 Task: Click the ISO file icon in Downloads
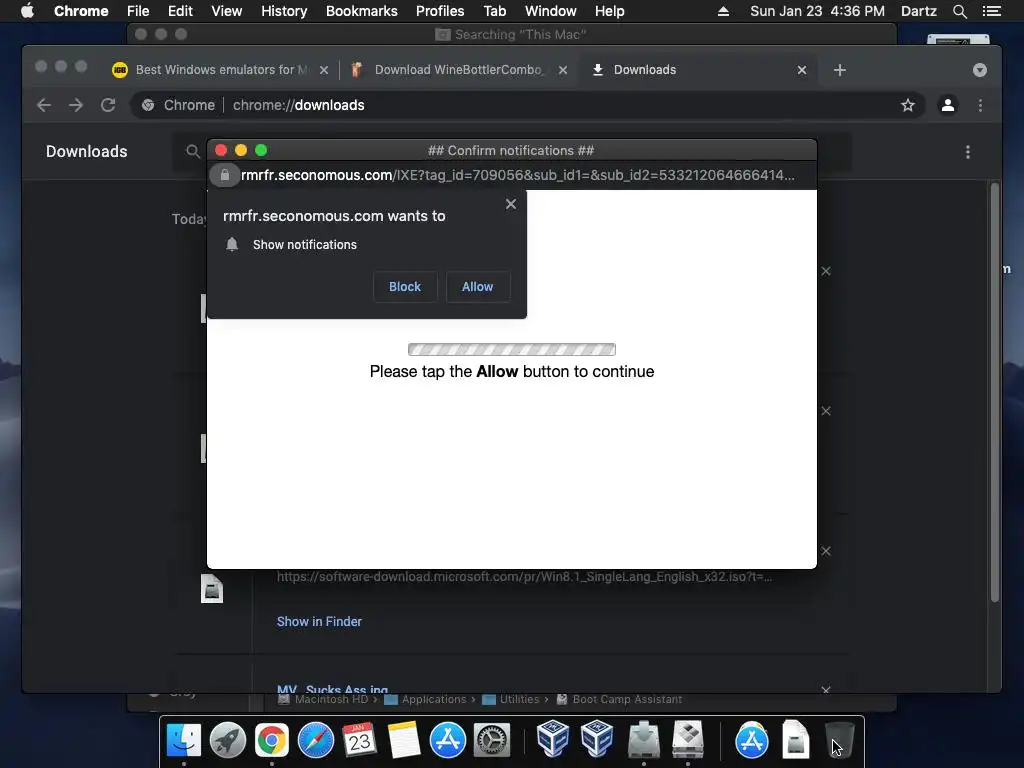(x=212, y=588)
